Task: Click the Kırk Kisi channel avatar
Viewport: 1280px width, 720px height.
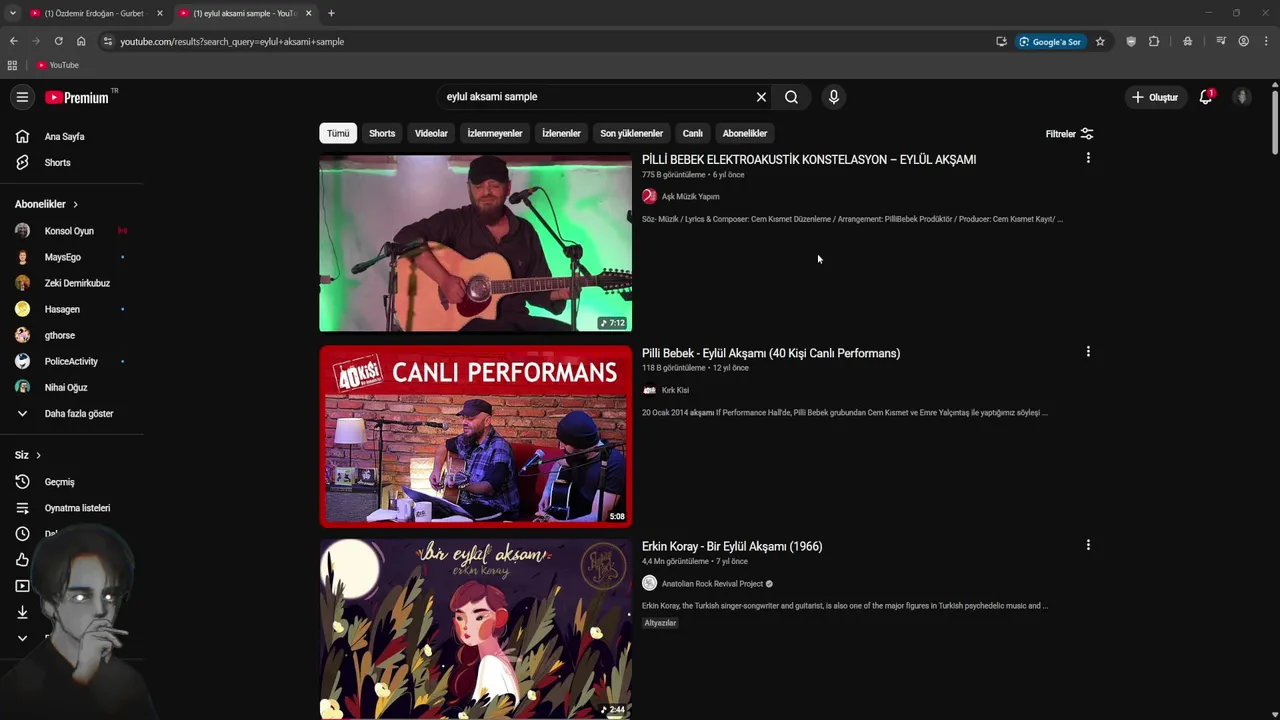Action: pyautogui.click(x=649, y=390)
